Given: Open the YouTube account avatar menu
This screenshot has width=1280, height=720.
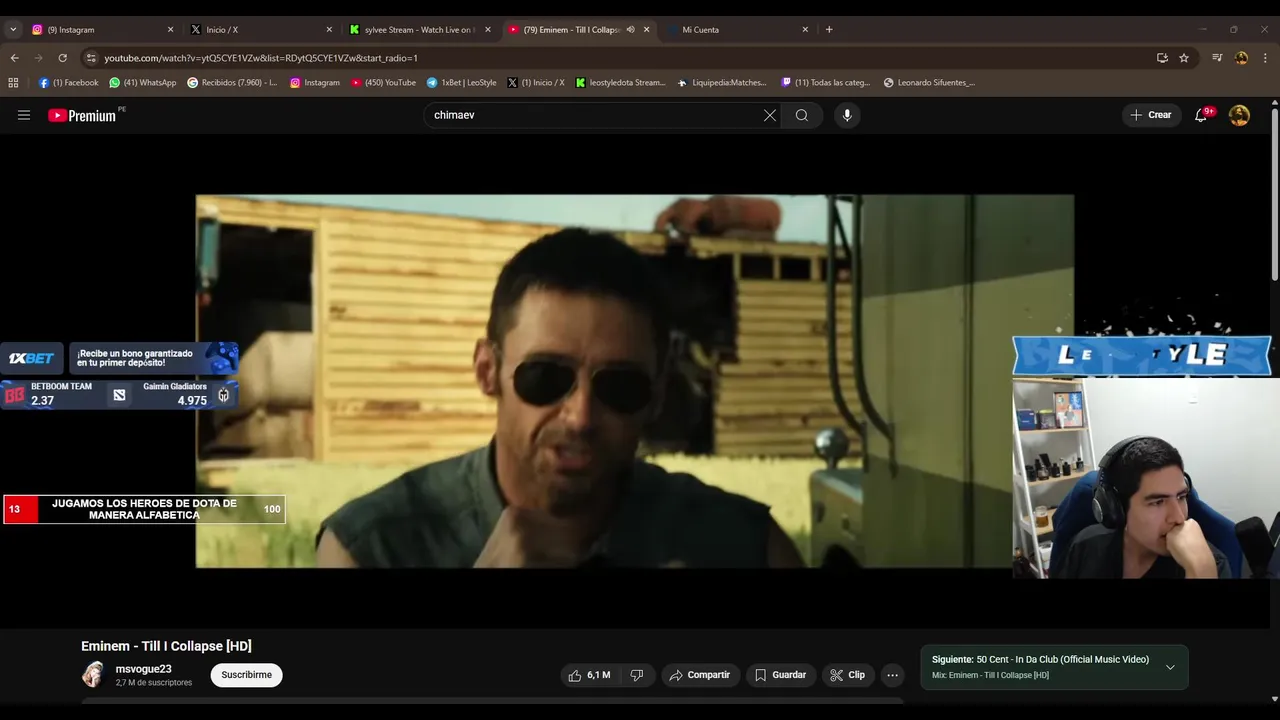Looking at the screenshot, I should pos(1239,115).
